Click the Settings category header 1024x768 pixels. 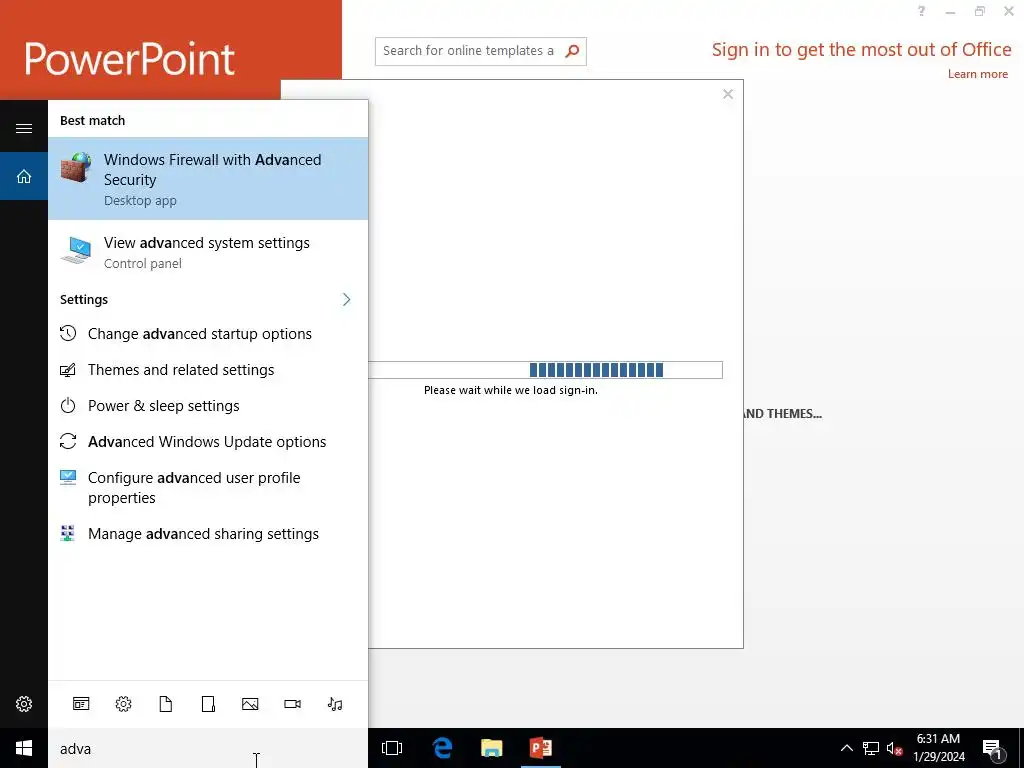point(84,299)
